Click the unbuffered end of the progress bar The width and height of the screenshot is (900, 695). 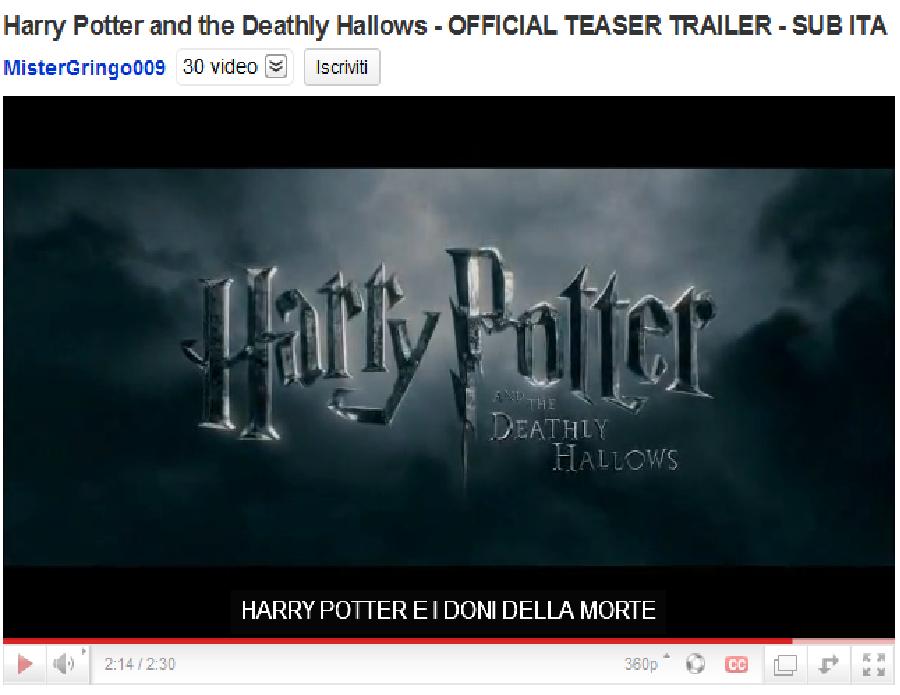coord(843,640)
